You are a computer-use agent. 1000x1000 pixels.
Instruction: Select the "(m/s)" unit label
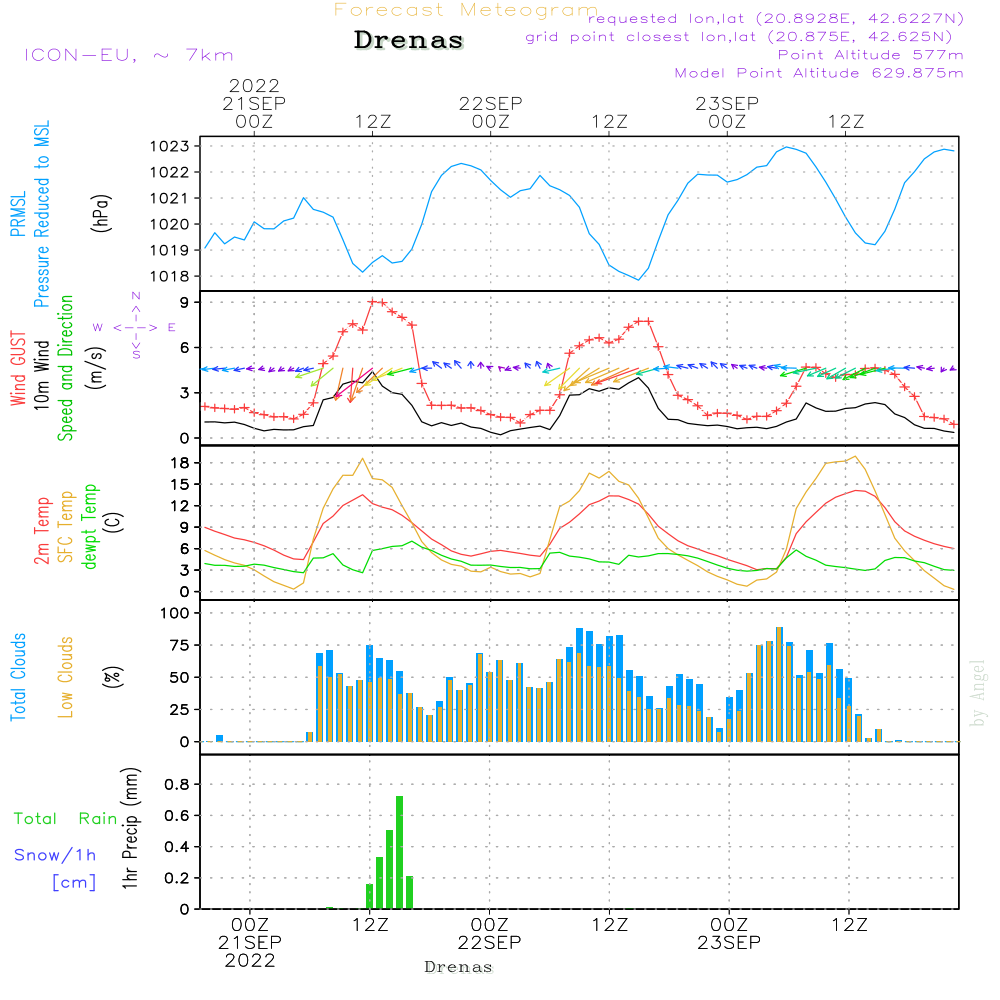(x=96, y=368)
